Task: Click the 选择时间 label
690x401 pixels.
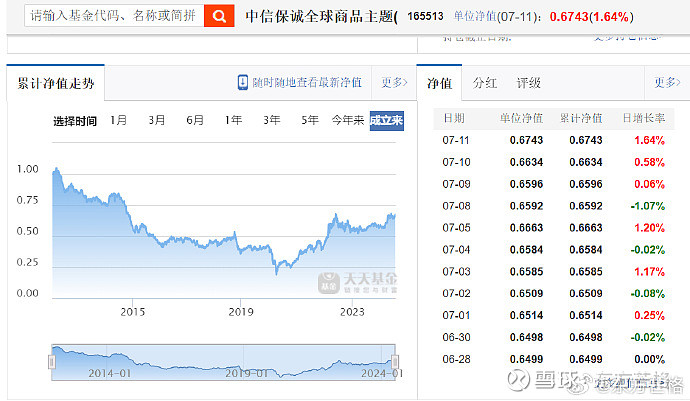Action: pyautogui.click(x=75, y=121)
